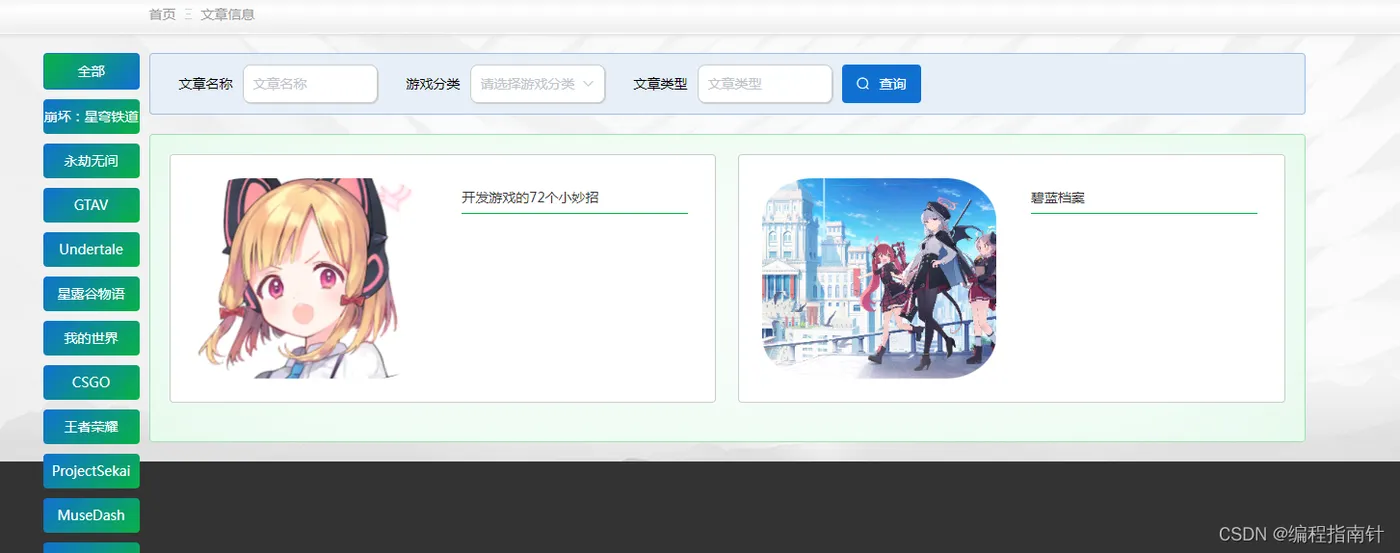Click the 文章名称 field label
The height and width of the screenshot is (553, 1400).
click(205, 84)
